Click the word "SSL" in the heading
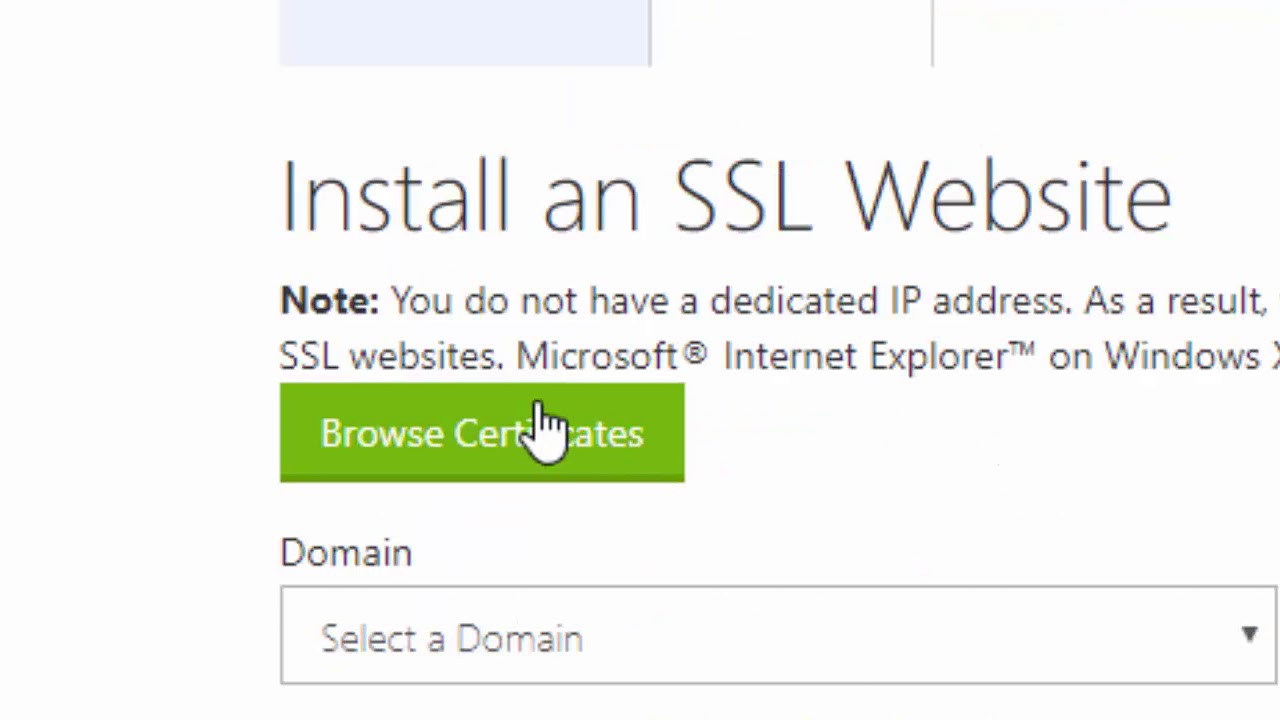The height and width of the screenshot is (720, 1280). pos(741,196)
